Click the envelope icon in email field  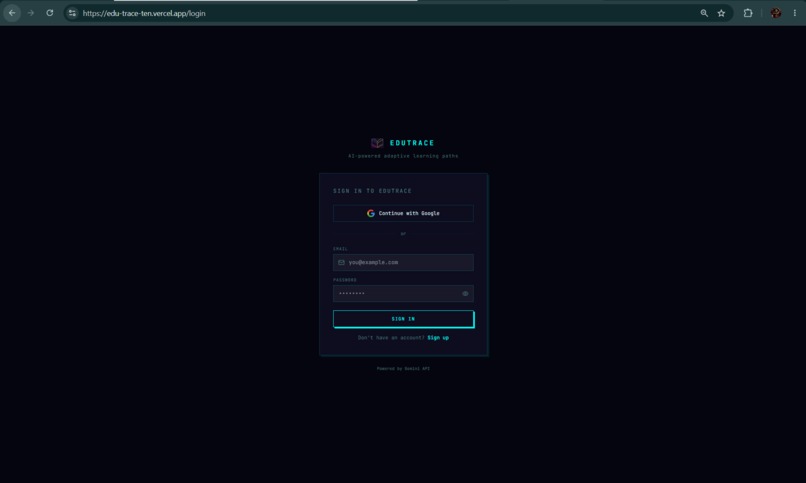click(x=341, y=263)
